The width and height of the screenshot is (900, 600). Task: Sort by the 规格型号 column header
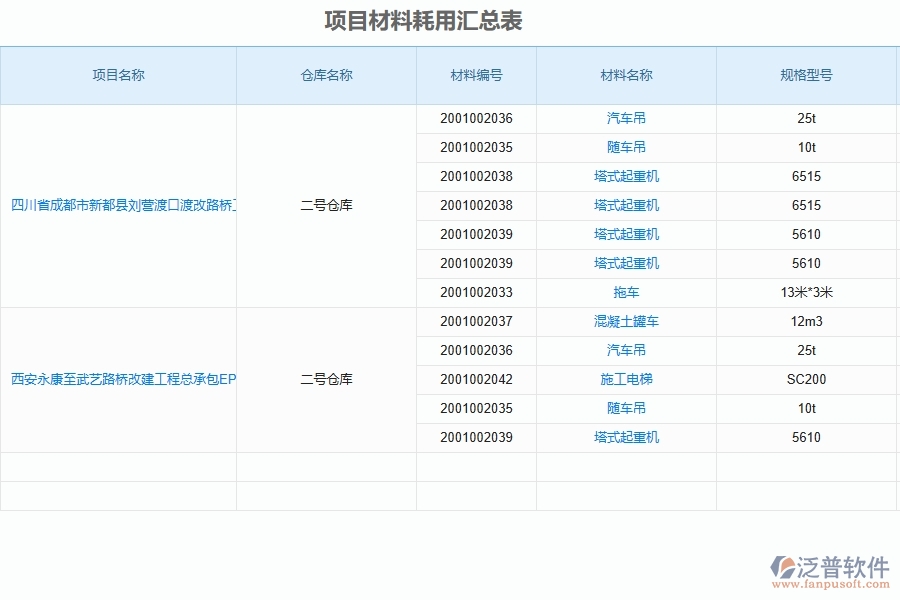click(x=807, y=75)
